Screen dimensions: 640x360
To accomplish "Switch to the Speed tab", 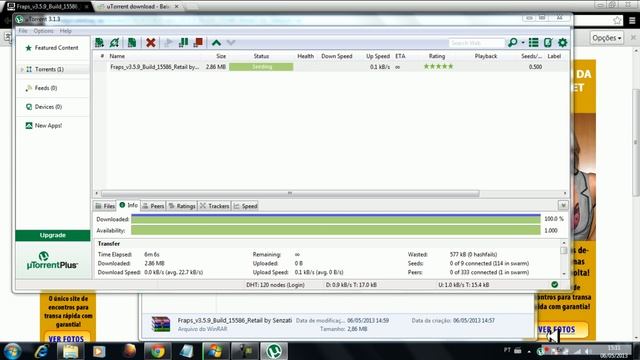I will click(x=245, y=206).
